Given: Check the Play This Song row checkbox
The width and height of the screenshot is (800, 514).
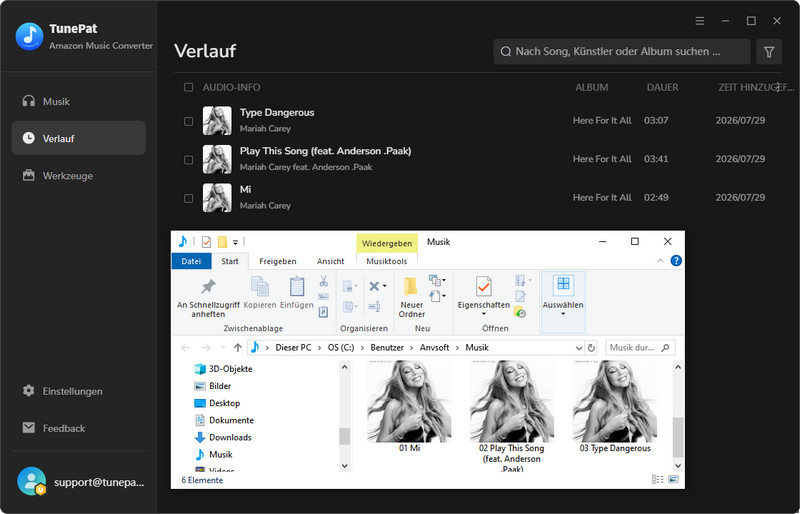Looking at the screenshot, I should pos(188,160).
